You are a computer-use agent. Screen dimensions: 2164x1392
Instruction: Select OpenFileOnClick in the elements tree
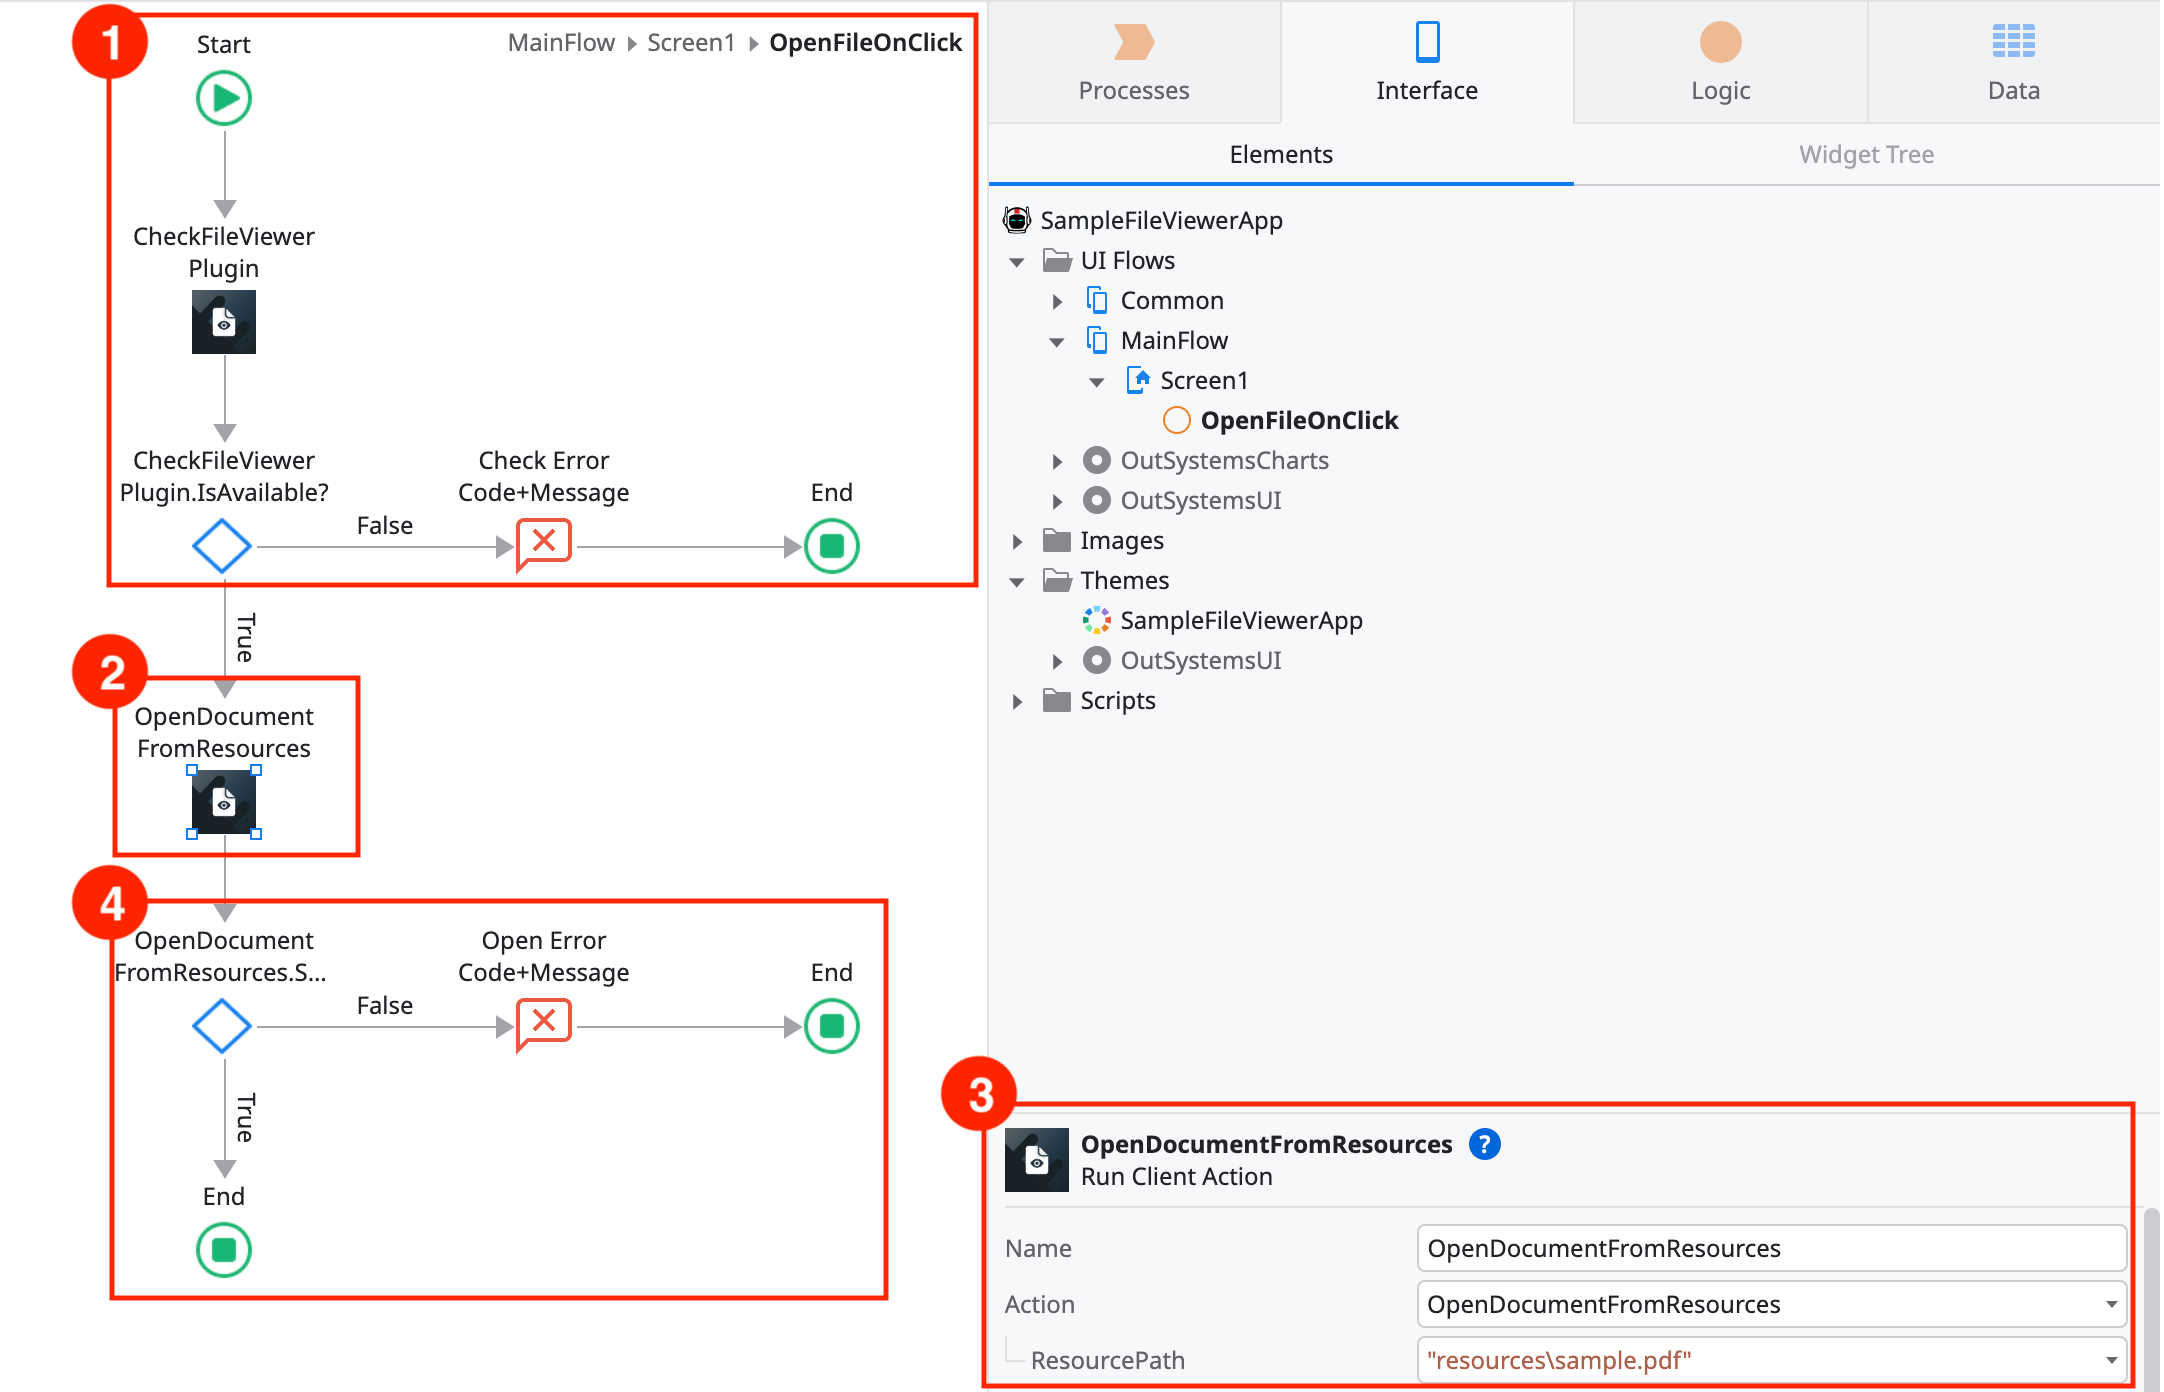[x=1298, y=421]
